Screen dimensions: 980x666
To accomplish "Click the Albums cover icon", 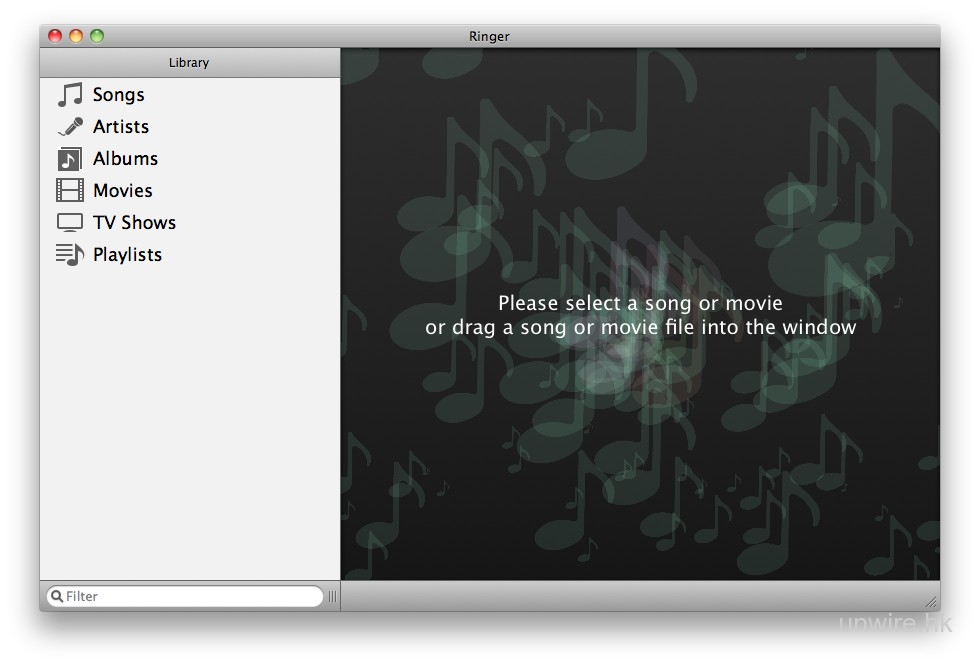I will click(x=70, y=159).
